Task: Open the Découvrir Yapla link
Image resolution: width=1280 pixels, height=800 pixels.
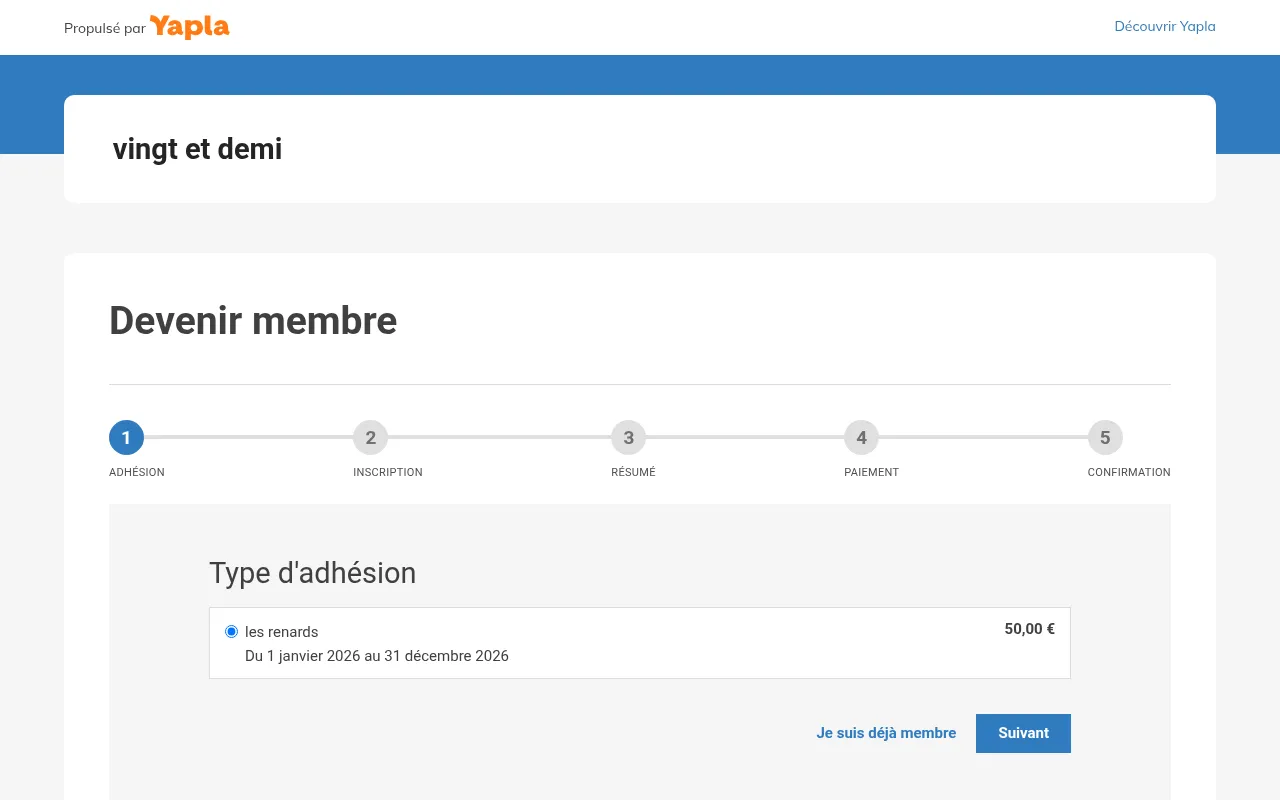Action: tap(1165, 27)
